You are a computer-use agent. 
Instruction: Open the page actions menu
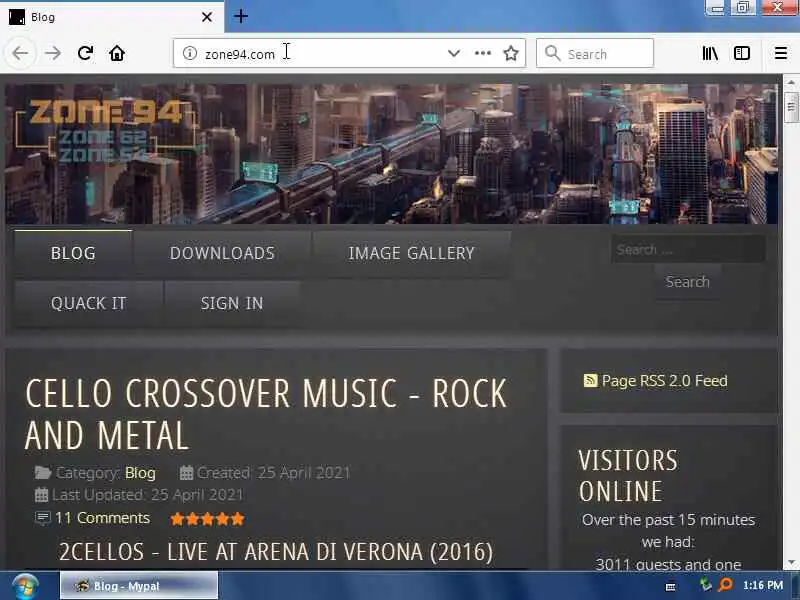tap(483, 53)
